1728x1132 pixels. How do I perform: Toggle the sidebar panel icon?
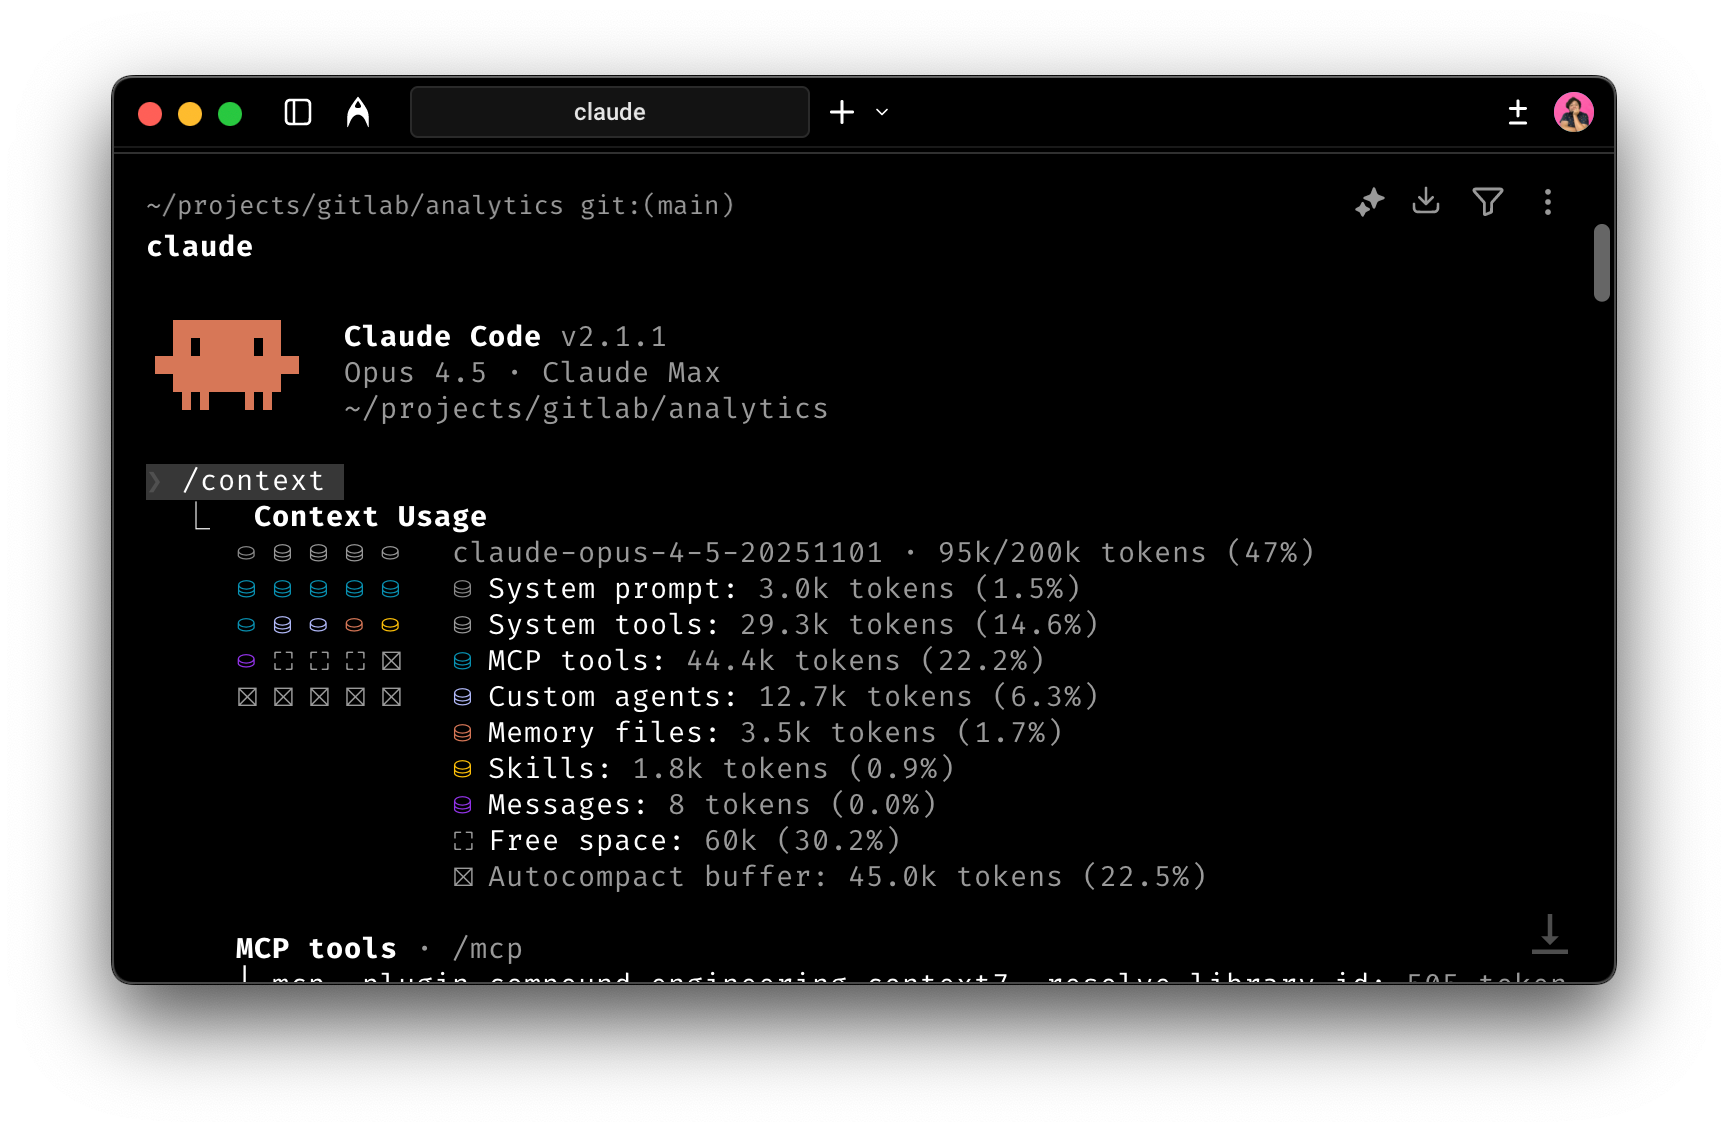tap(298, 112)
